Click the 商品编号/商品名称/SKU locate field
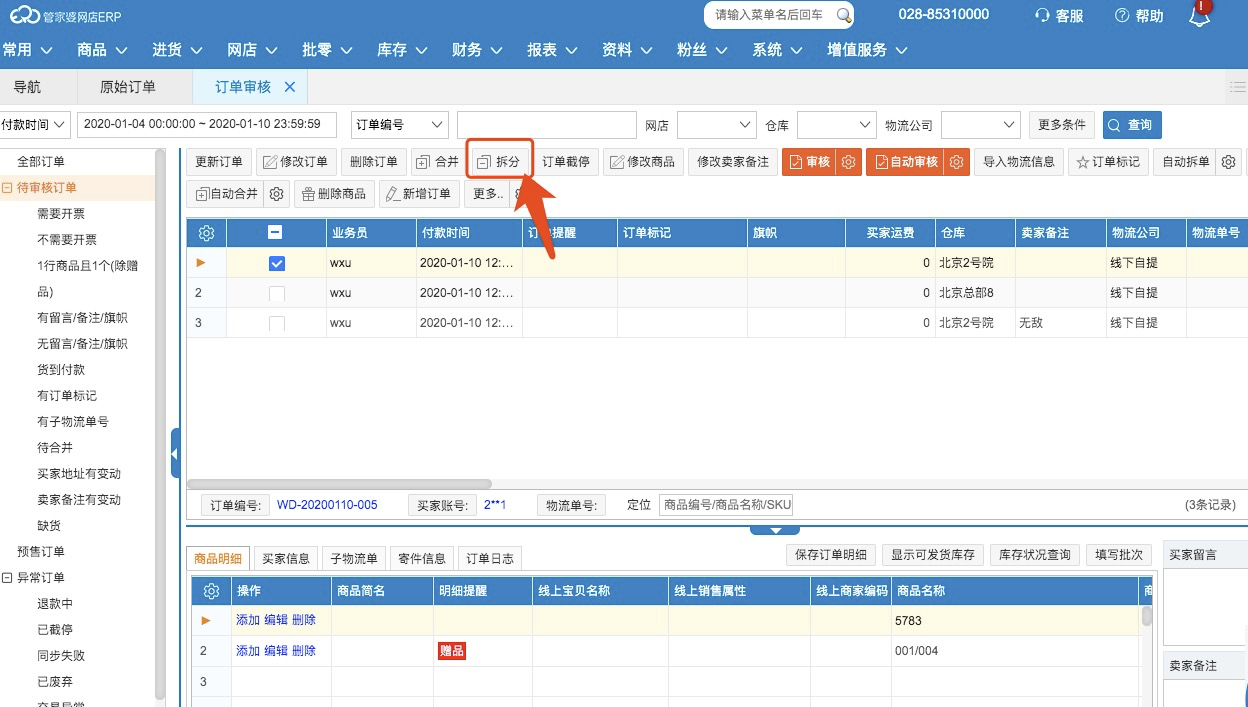 [726, 505]
